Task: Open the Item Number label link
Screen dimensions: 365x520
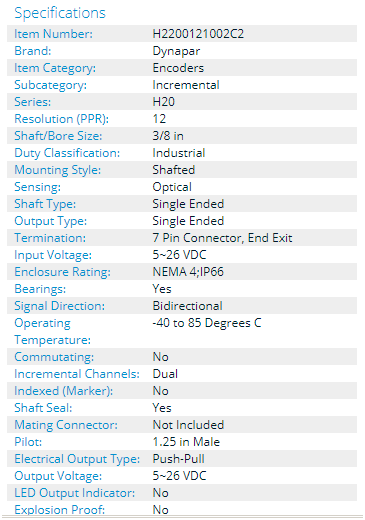Action: point(53,34)
